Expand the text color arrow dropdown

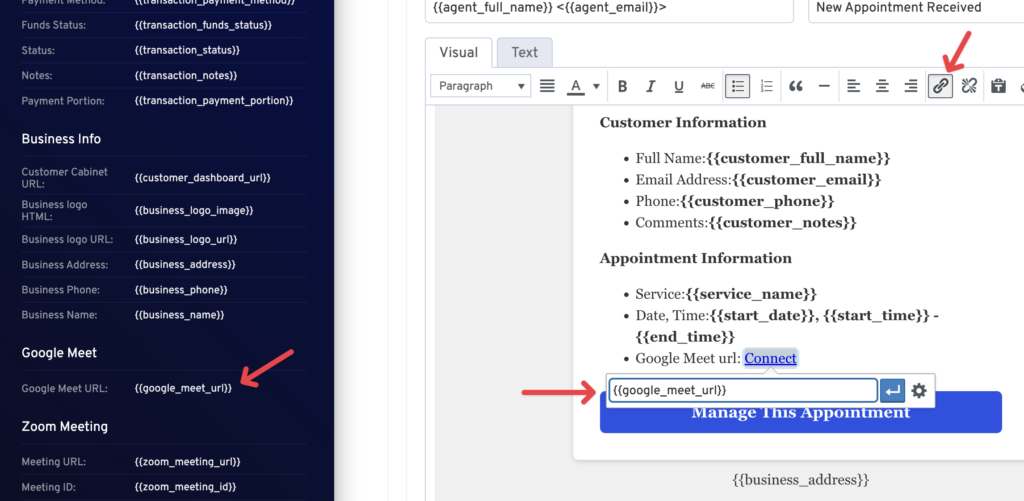(596, 86)
